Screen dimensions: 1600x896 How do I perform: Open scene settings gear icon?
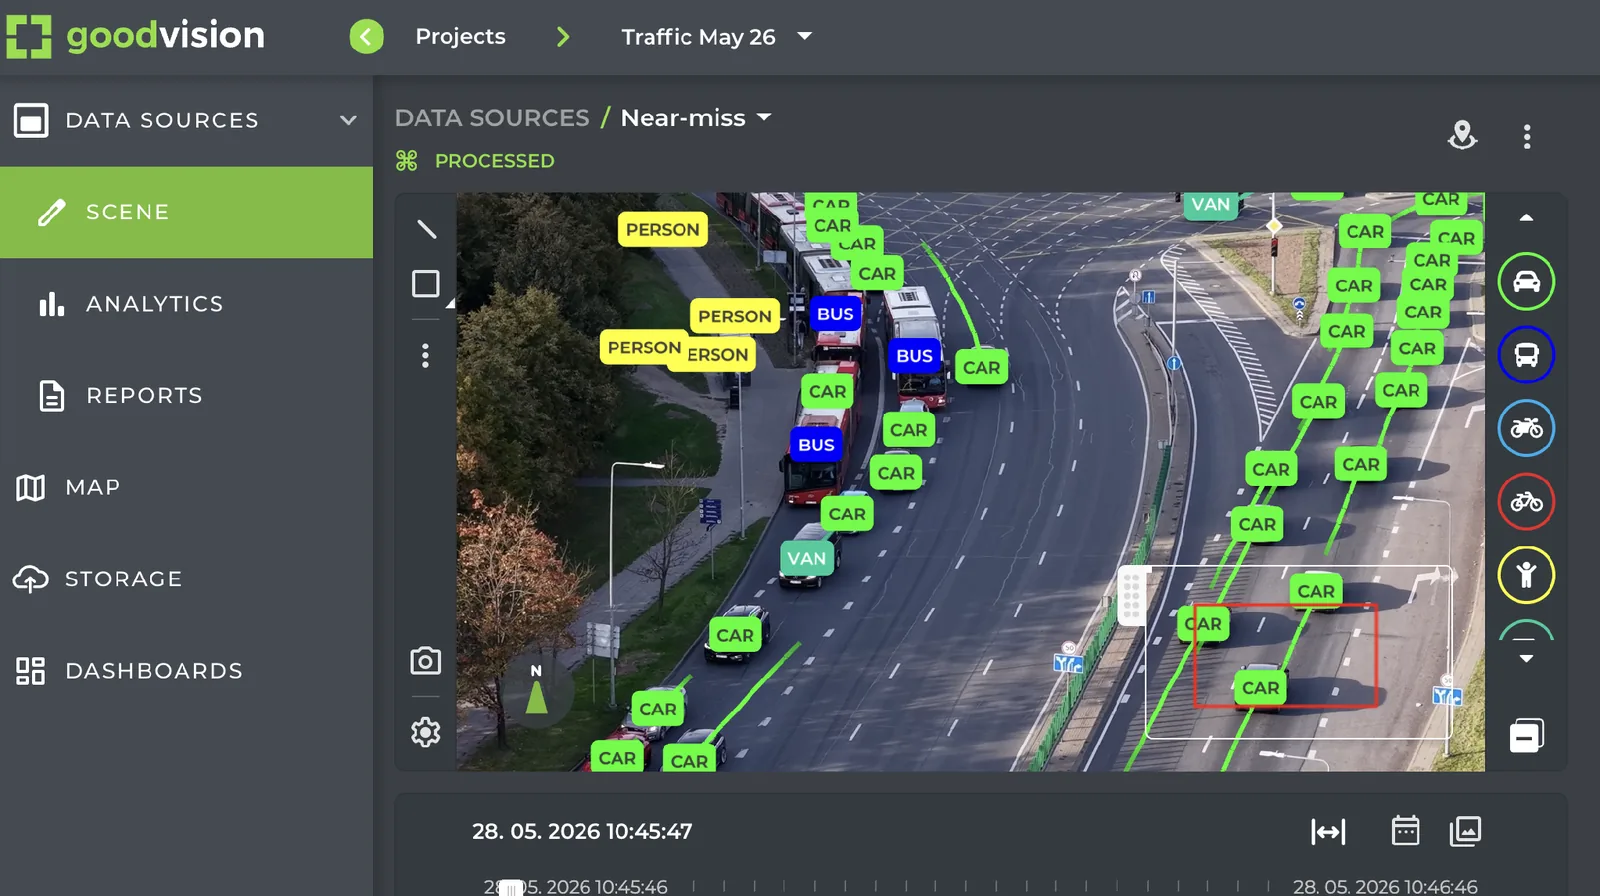click(x=426, y=732)
